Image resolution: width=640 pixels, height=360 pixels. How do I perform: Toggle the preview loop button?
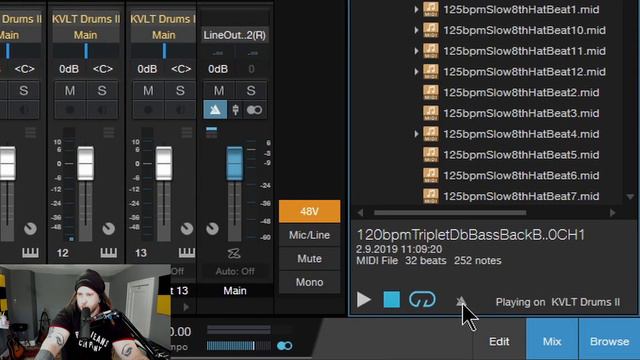tap(422, 300)
